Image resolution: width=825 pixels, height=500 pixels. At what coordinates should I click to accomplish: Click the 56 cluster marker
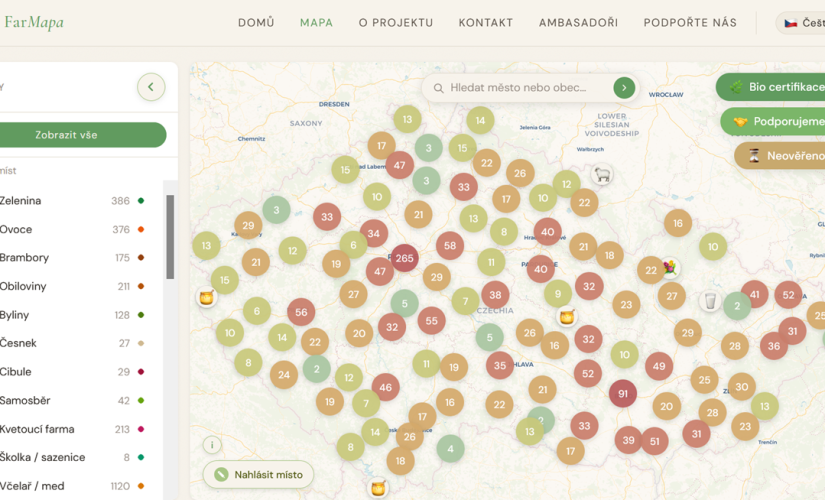301,312
